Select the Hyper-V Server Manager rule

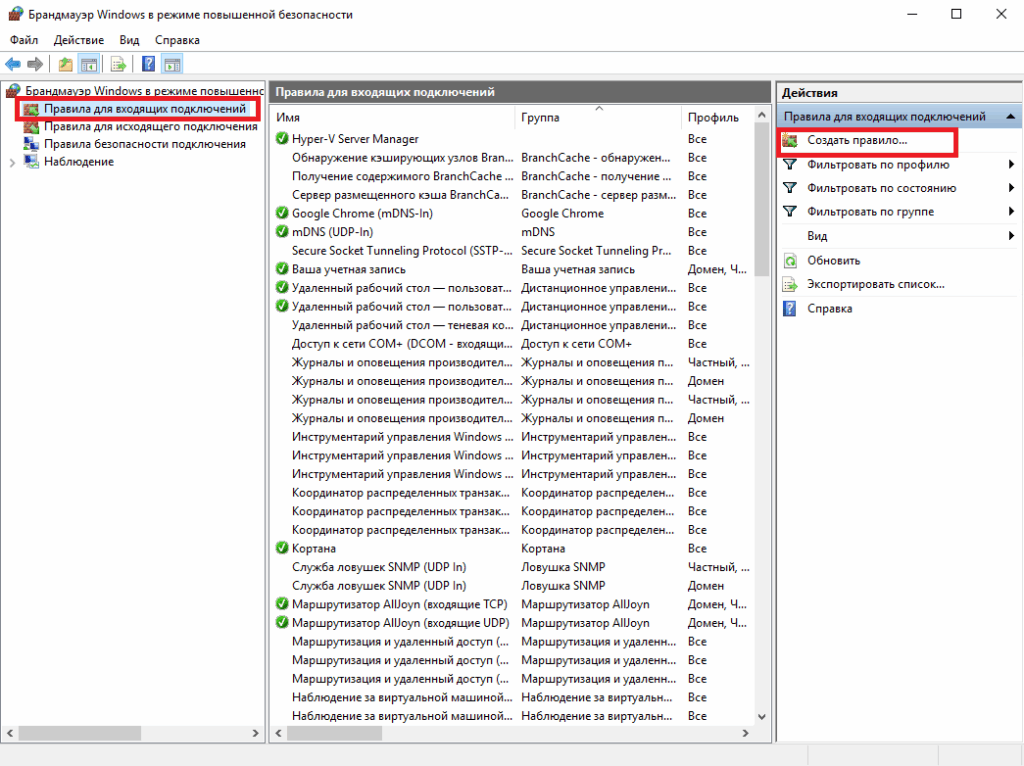click(355, 139)
